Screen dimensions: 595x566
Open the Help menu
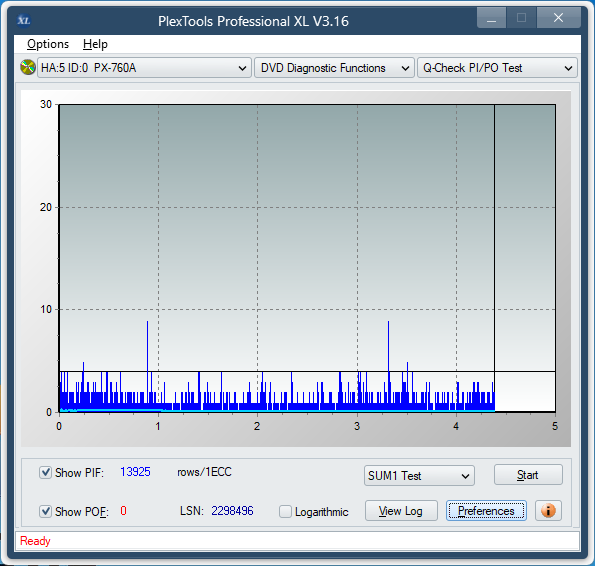pos(95,44)
